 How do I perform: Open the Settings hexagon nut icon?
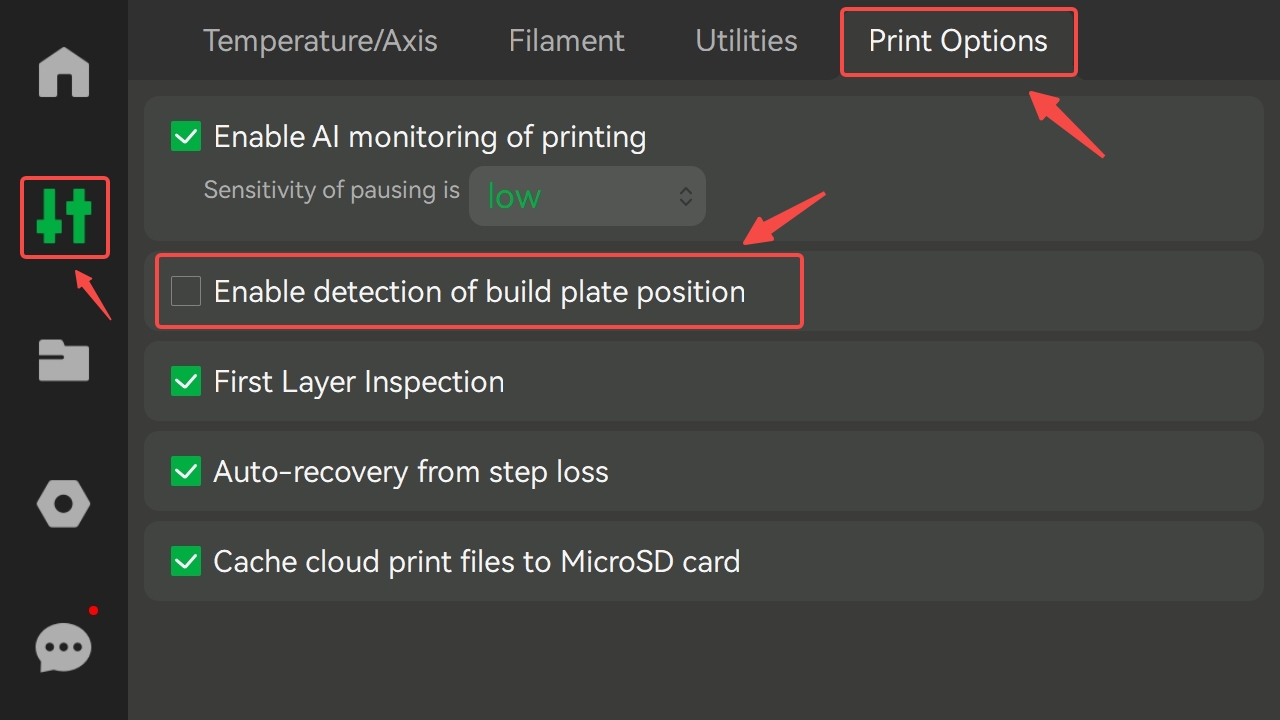point(64,505)
